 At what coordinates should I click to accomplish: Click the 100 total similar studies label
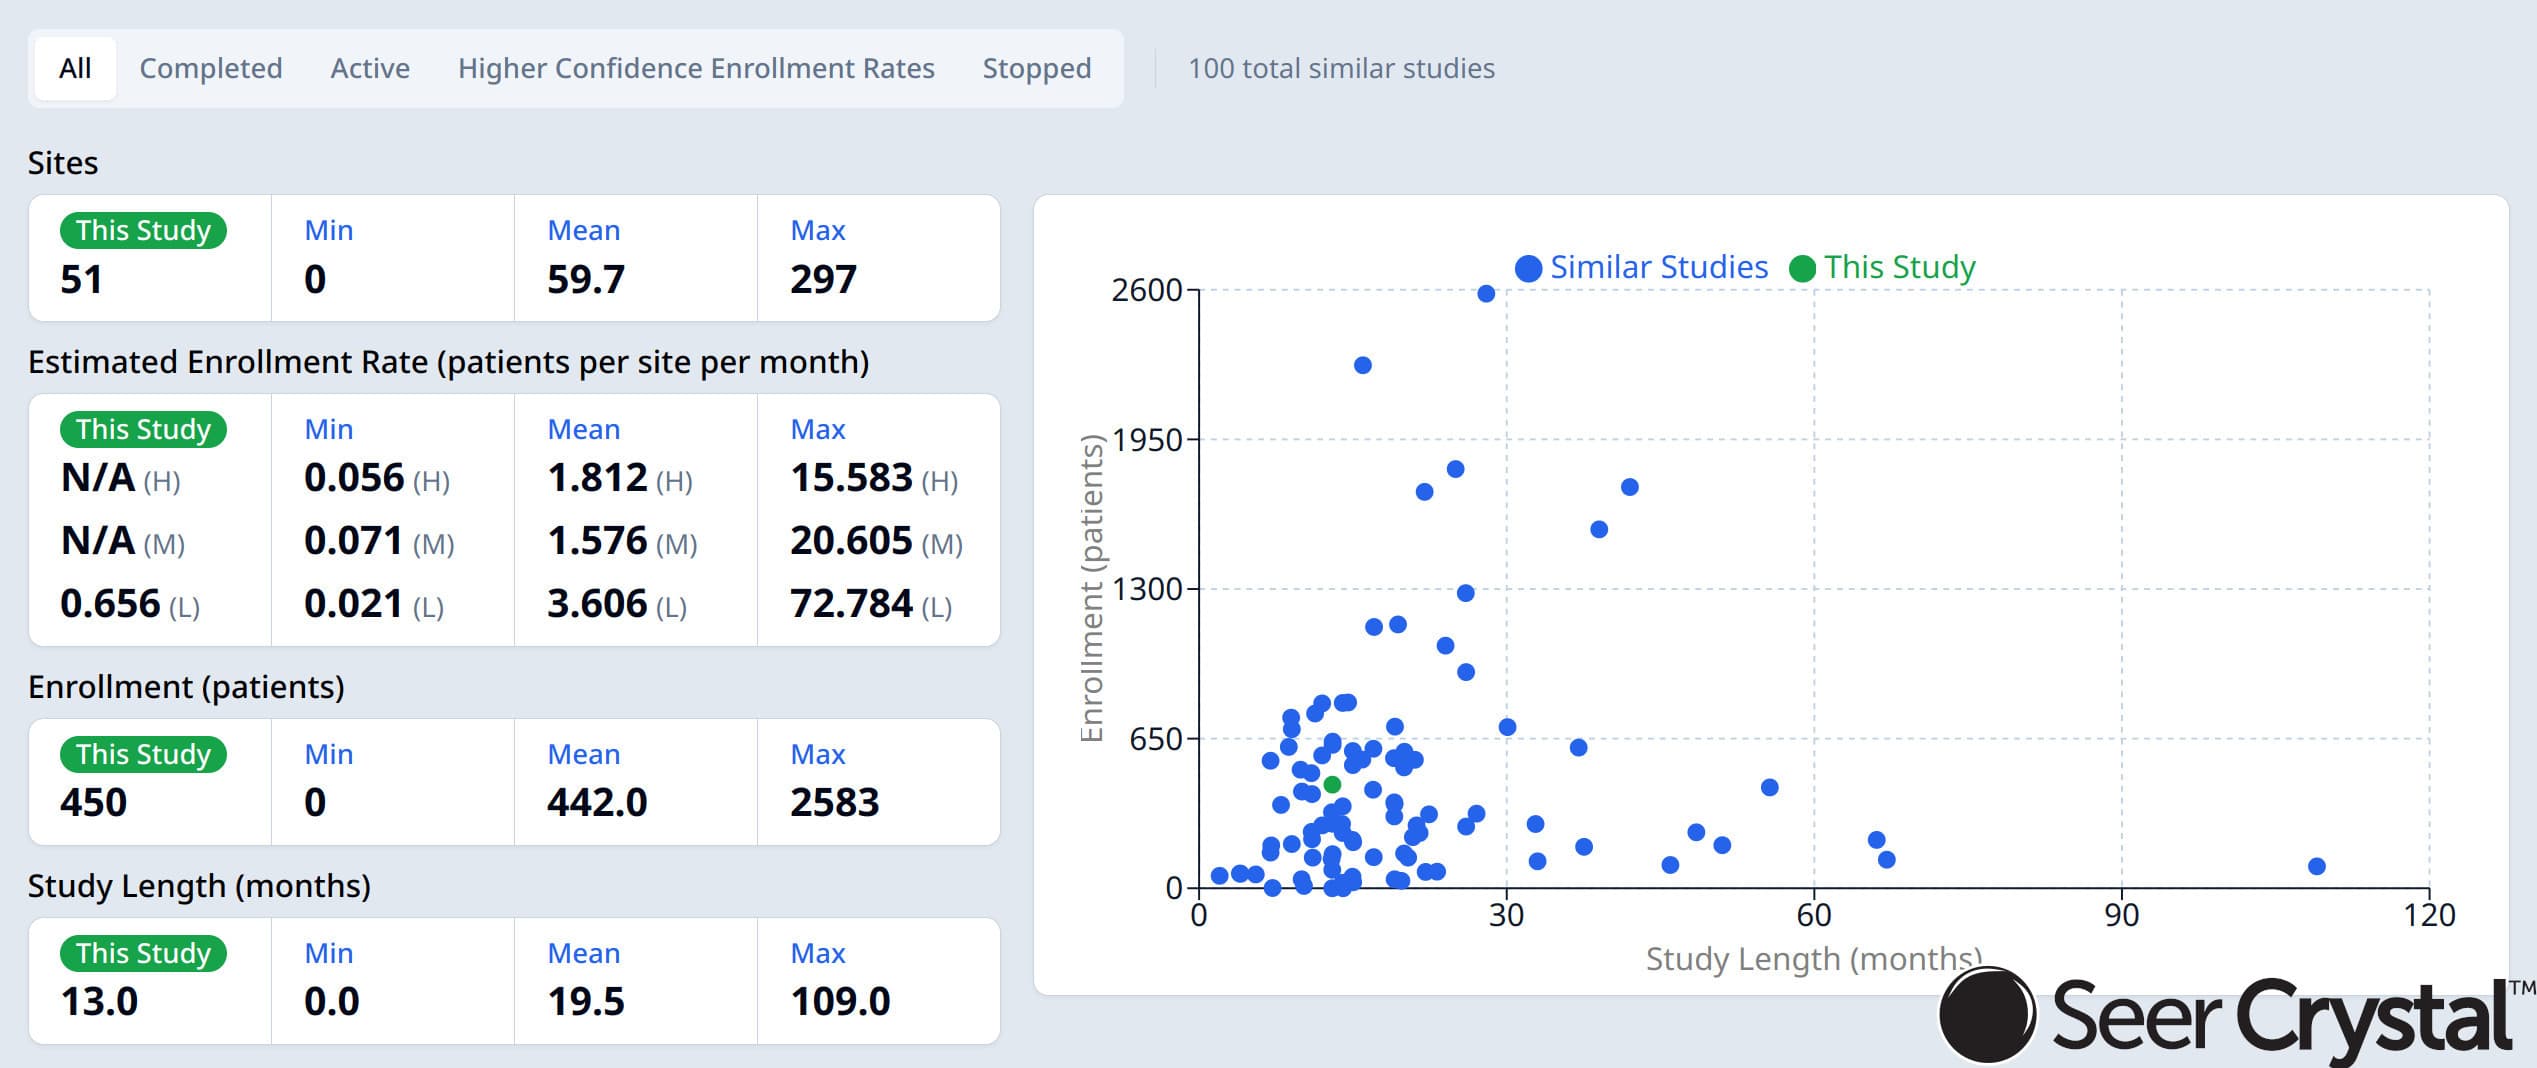tap(1341, 68)
